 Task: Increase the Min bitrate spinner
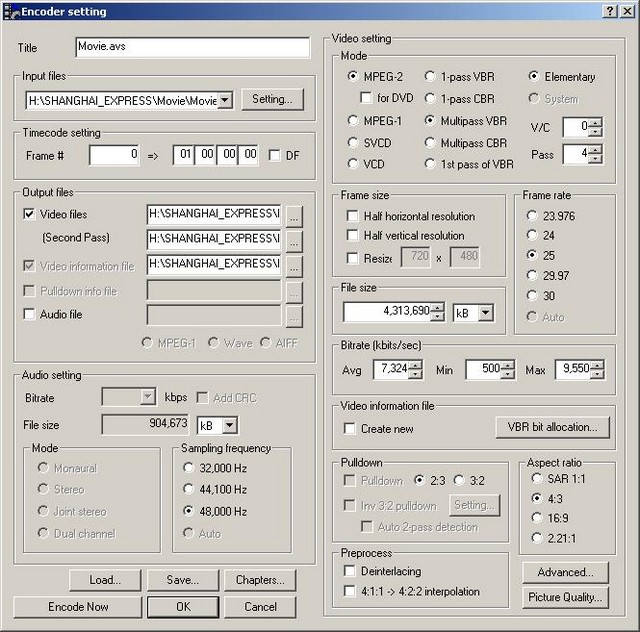pos(507,365)
